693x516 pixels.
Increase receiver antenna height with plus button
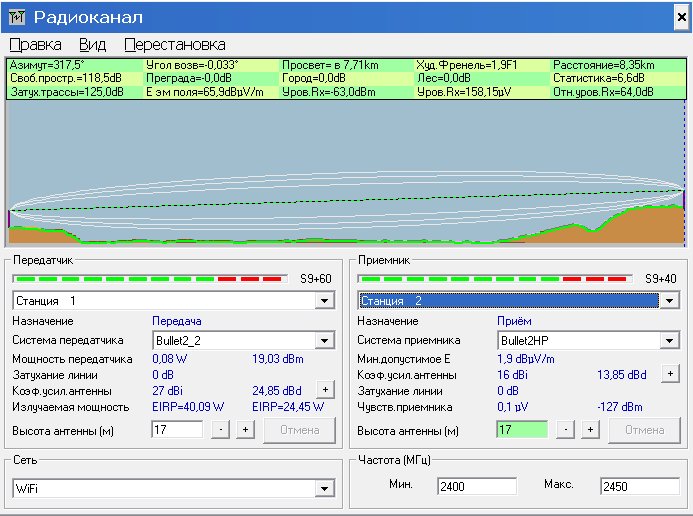tap(589, 430)
